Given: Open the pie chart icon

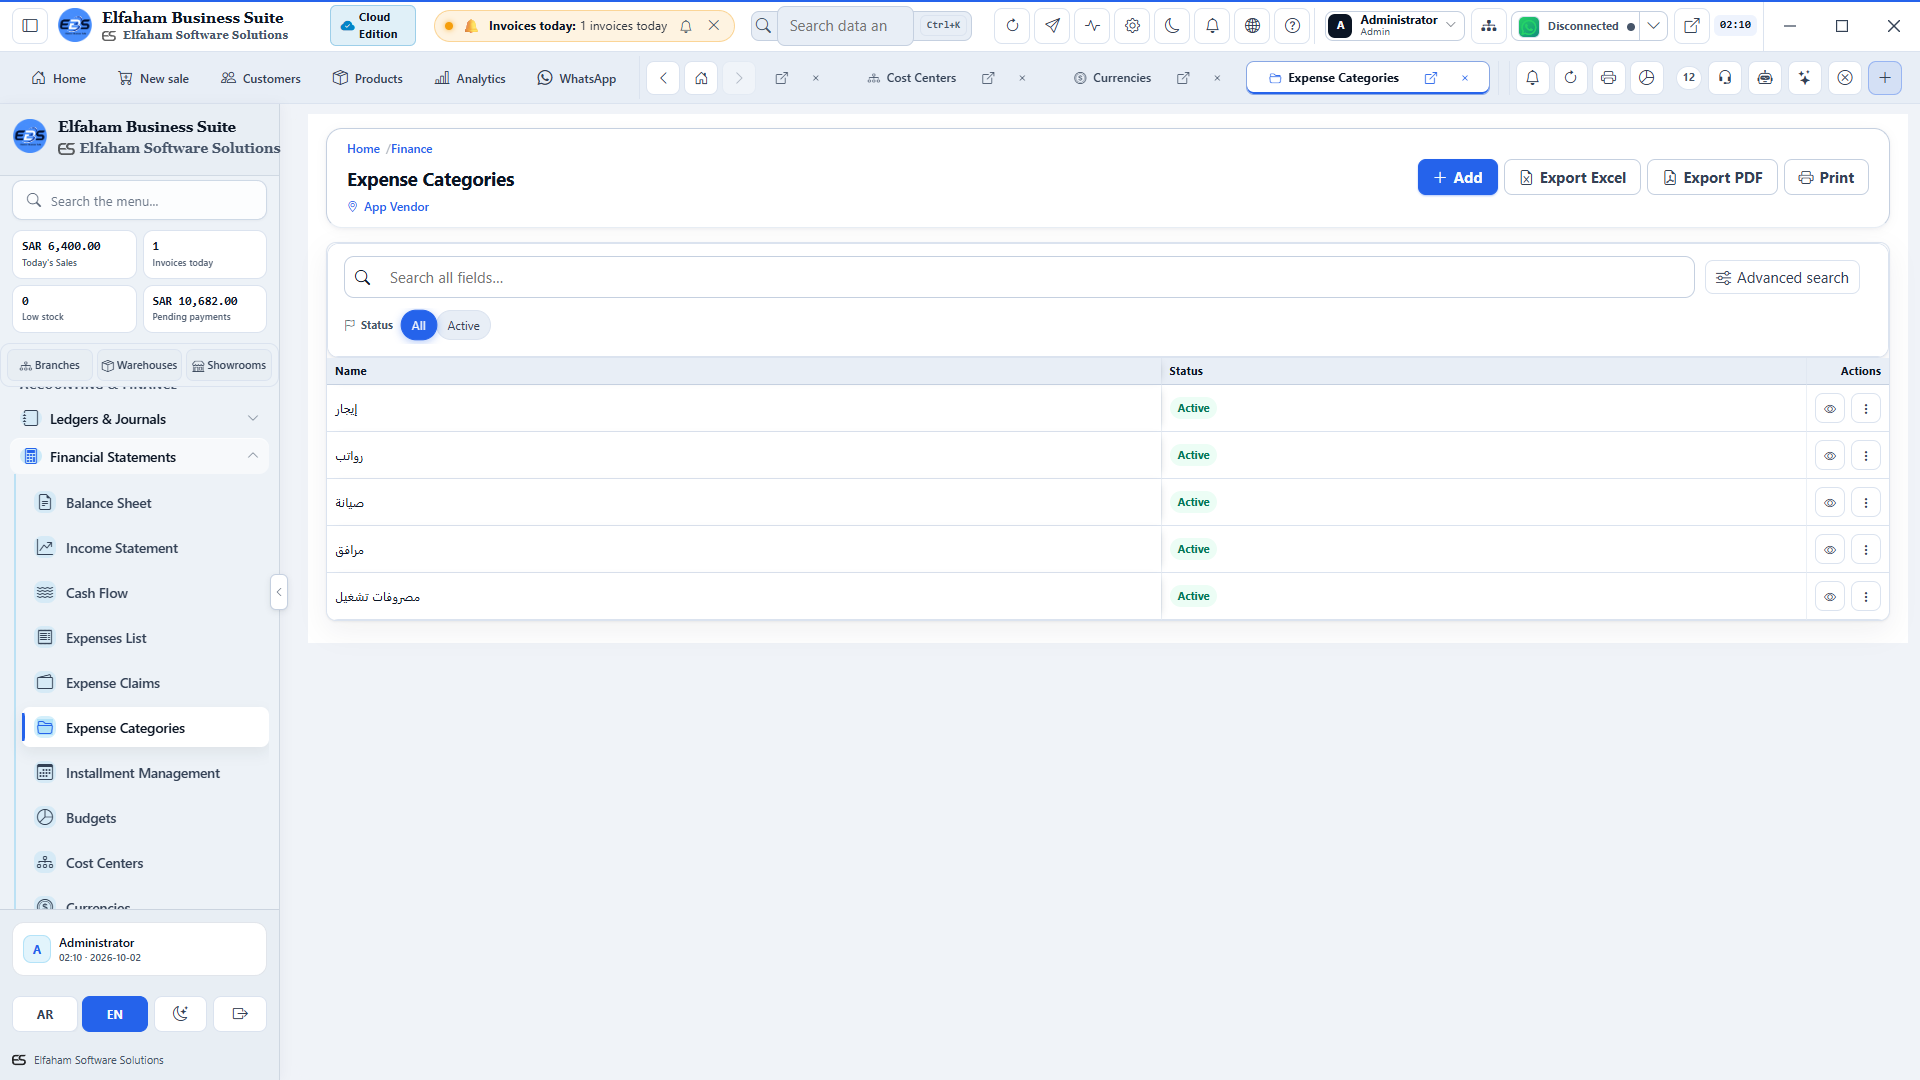Looking at the screenshot, I should (1646, 78).
